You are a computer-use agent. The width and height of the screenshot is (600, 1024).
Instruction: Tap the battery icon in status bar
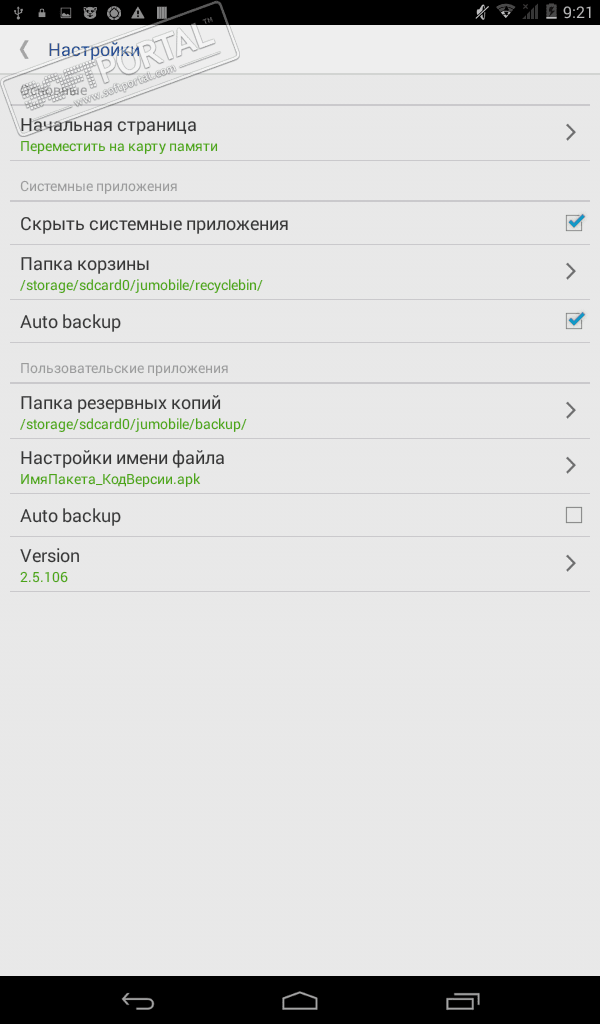click(552, 13)
